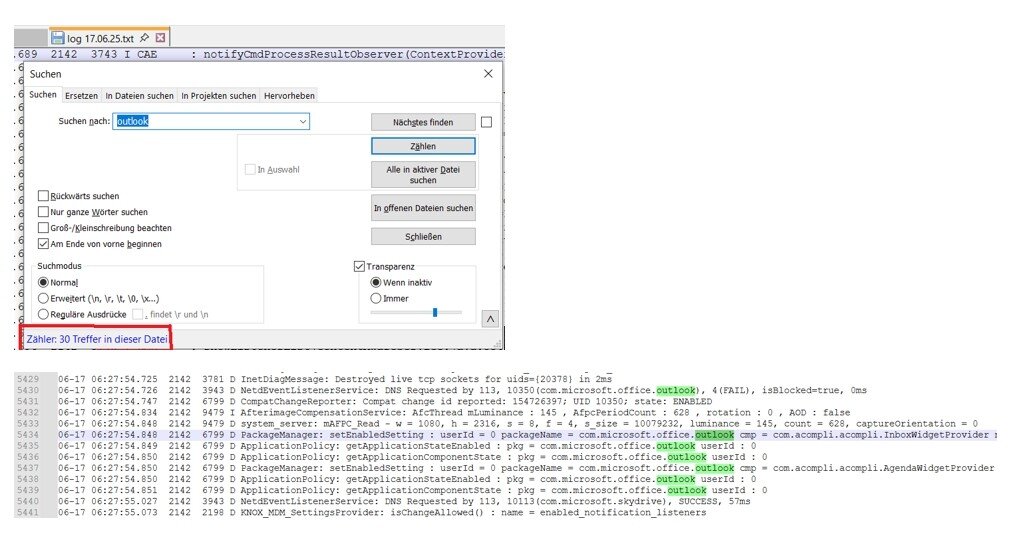Screen dimensions: 1010x543
Task: Switch to the Ersetzen tab
Action: (x=81, y=96)
